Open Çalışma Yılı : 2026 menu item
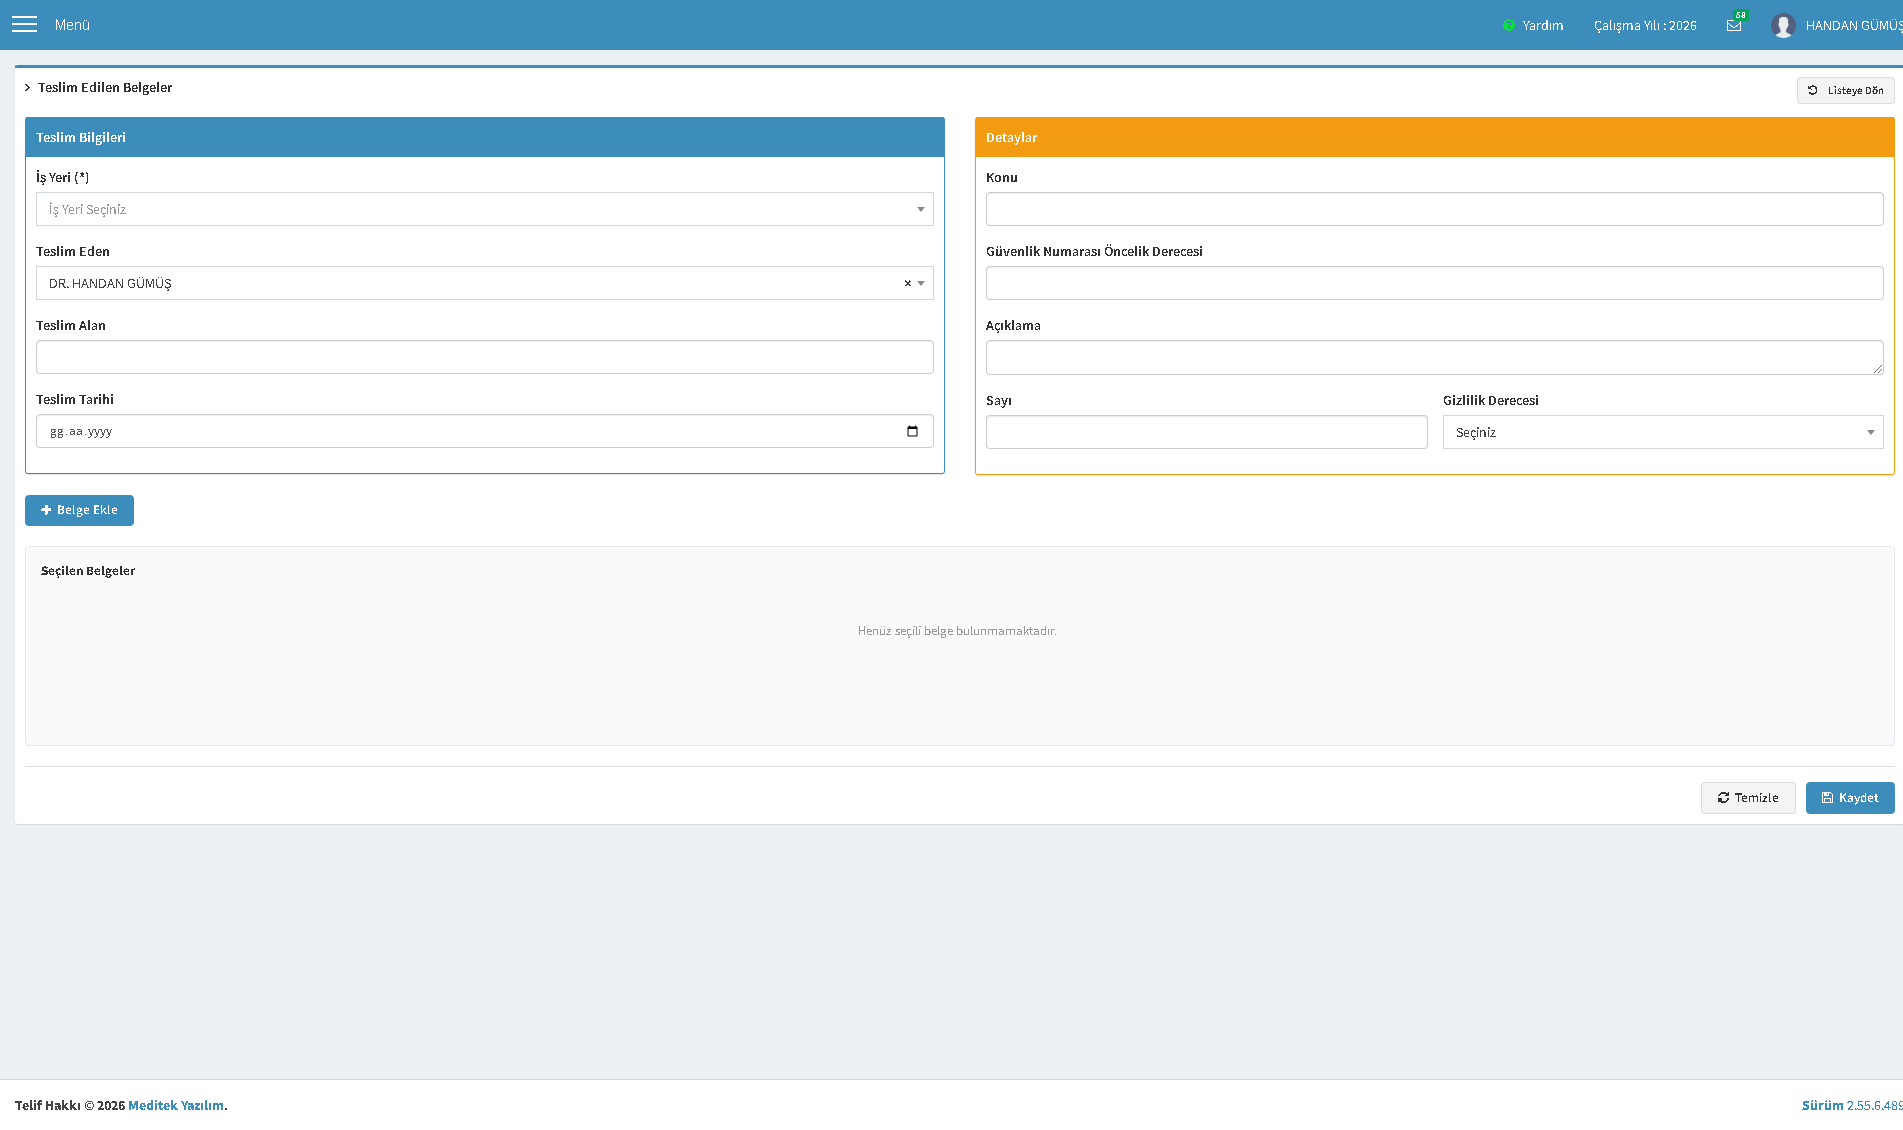 [x=1645, y=25]
